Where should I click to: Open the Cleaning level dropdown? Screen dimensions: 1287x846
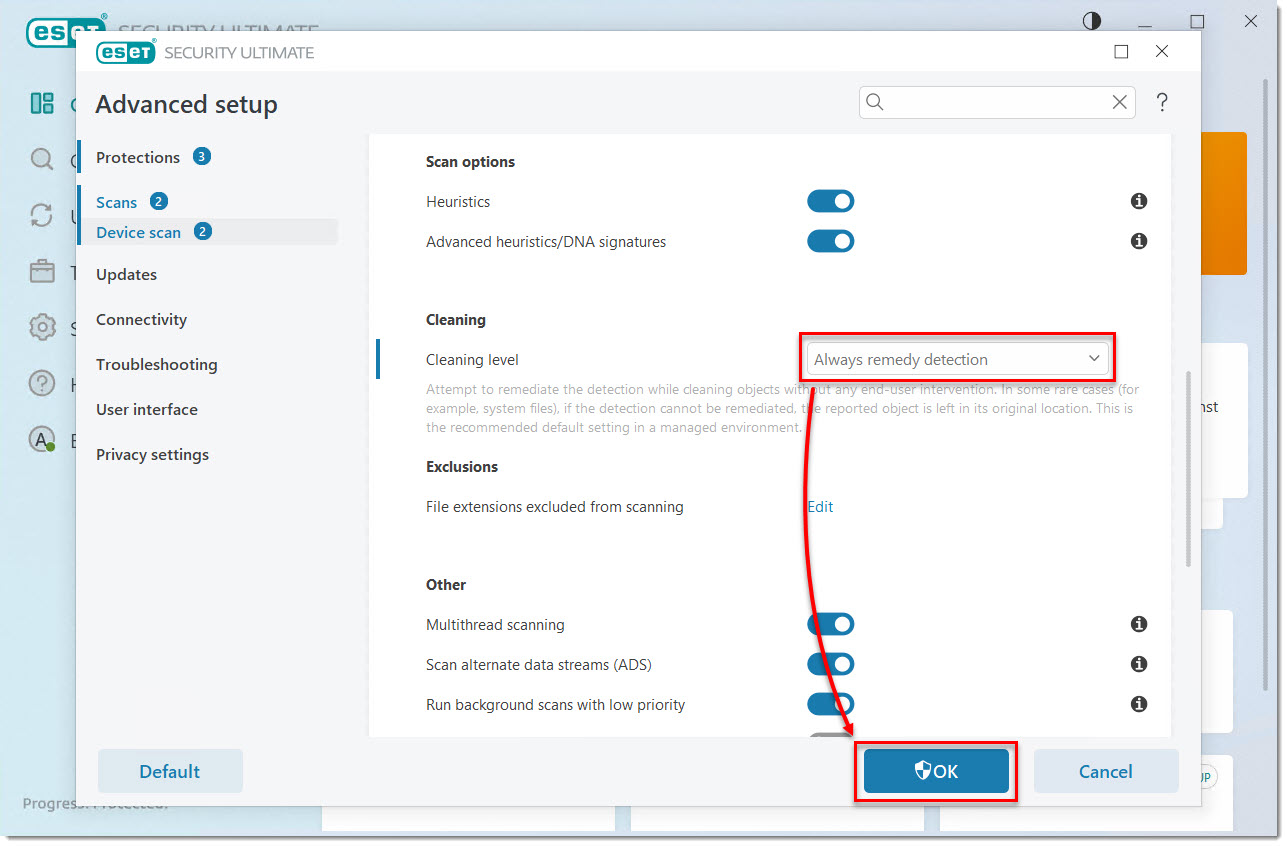(957, 359)
